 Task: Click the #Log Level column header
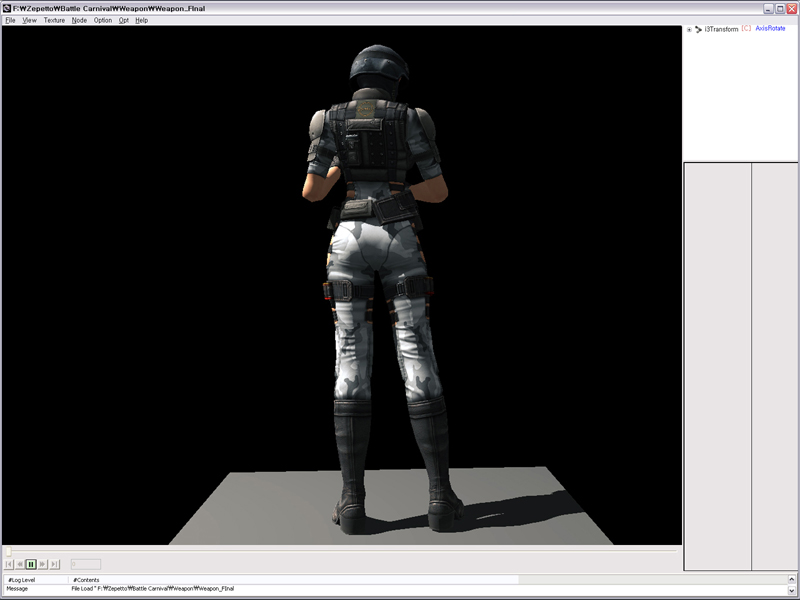click(x=22, y=579)
